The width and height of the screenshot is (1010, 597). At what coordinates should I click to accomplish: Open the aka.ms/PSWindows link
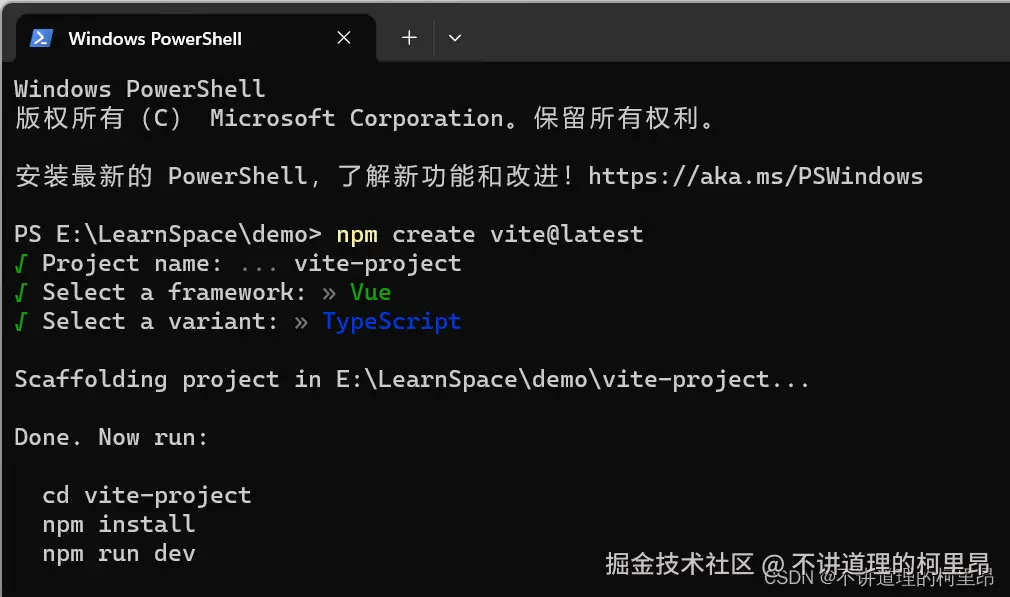pyautogui.click(x=755, y=177)
